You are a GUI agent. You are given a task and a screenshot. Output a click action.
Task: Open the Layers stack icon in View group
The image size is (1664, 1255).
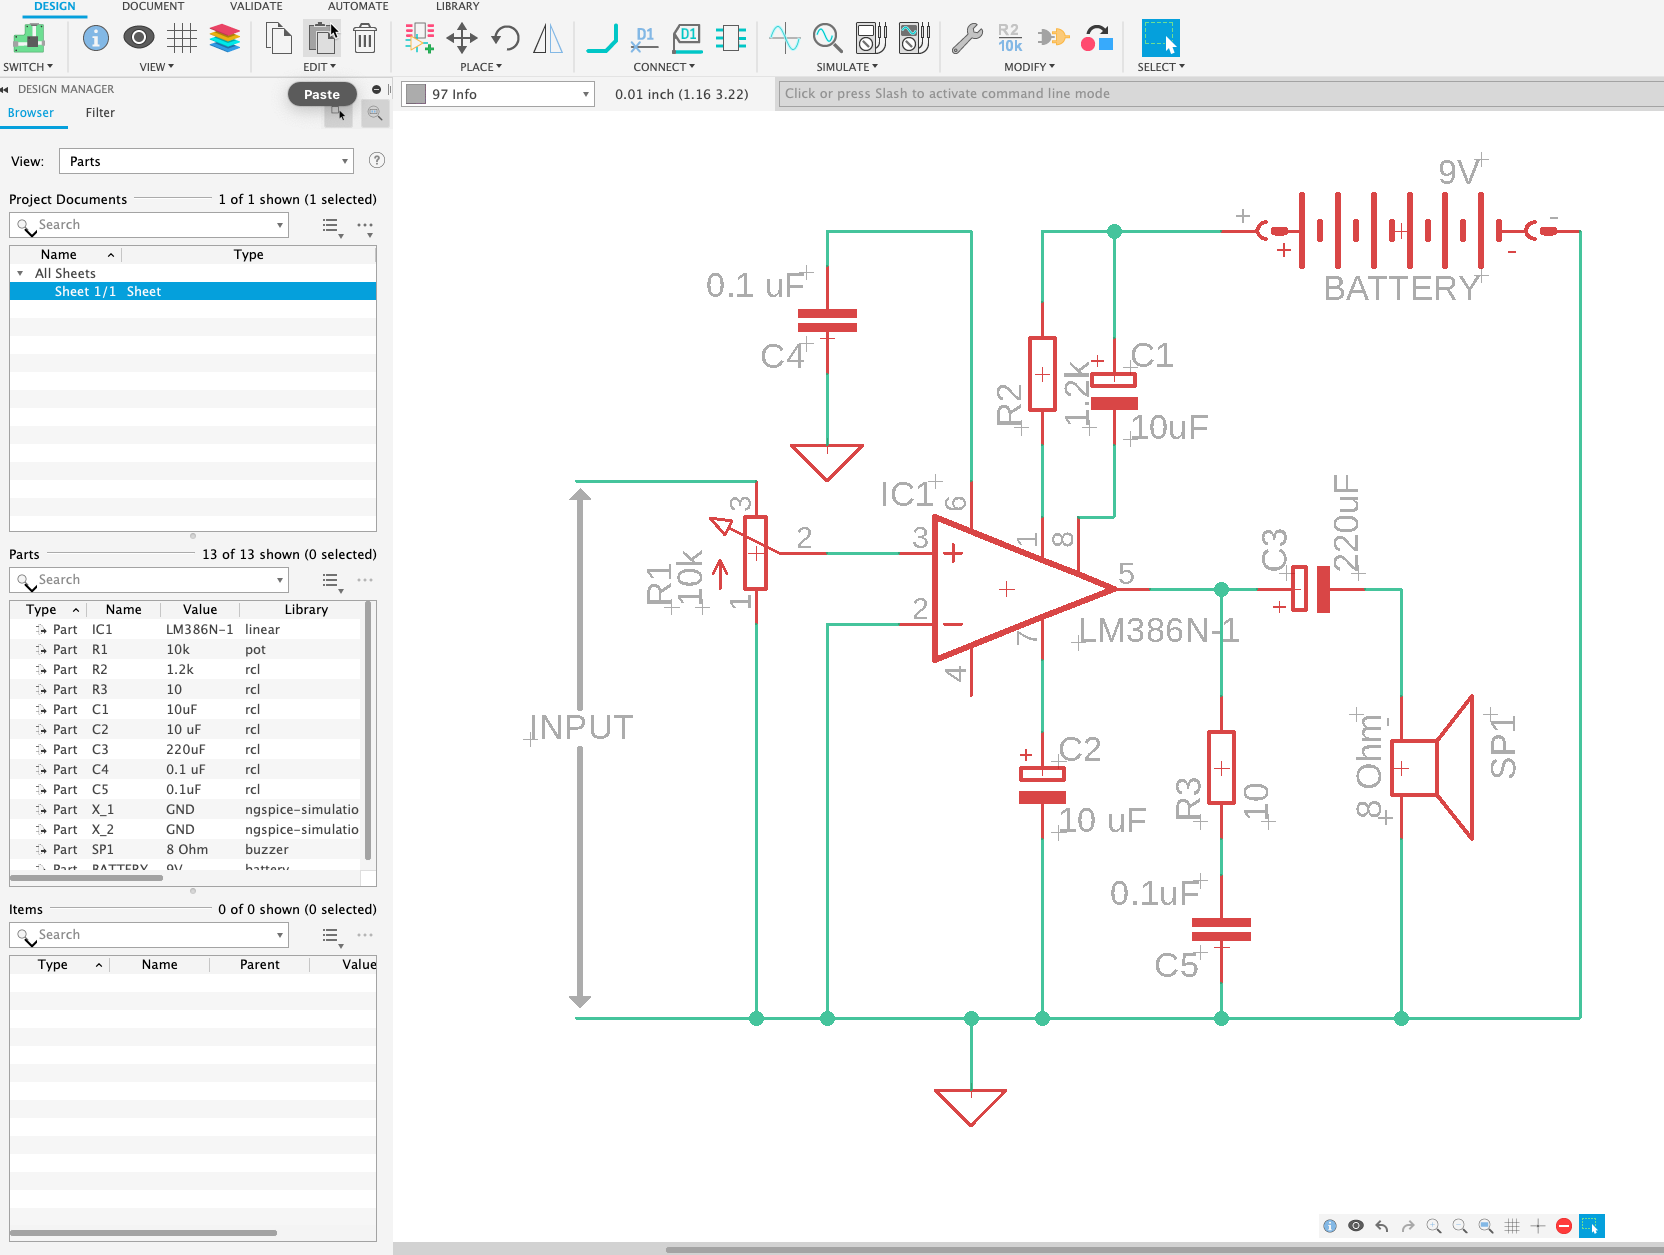tap(224, 38)
